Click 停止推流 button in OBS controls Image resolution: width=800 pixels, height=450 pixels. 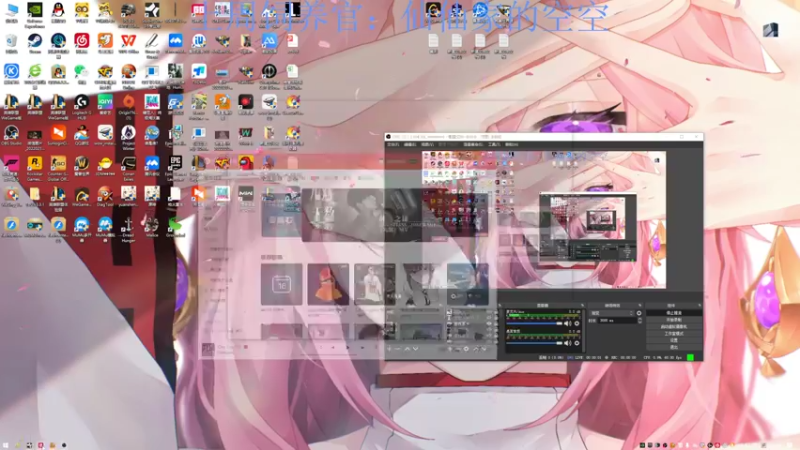coord(673,313)
